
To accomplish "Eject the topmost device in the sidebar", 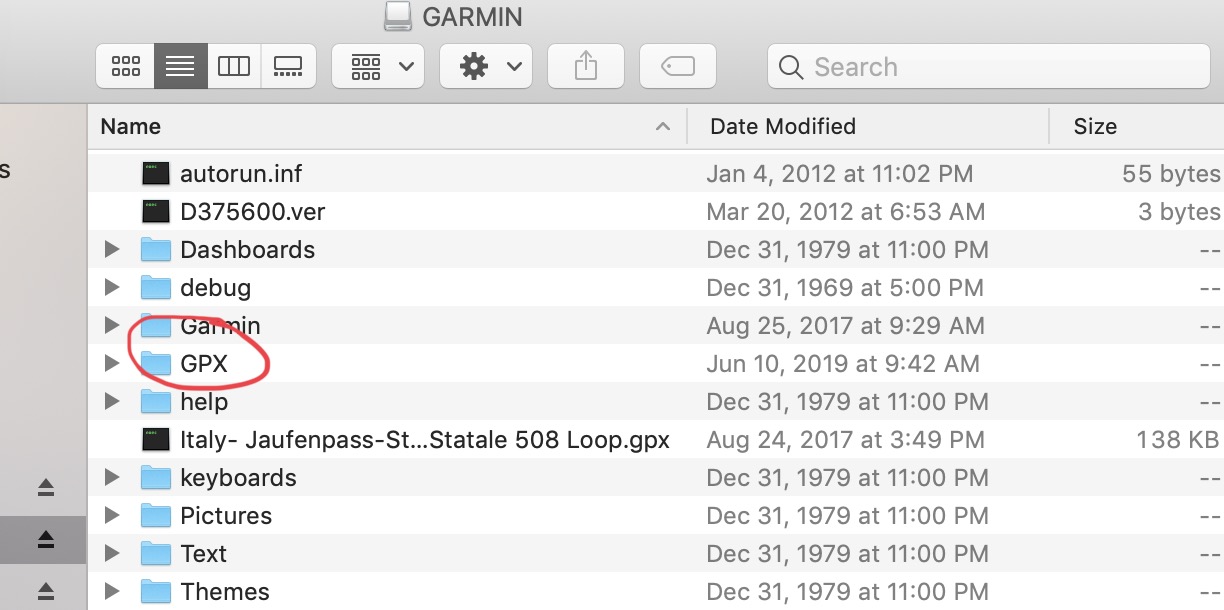I will [44, 488].
